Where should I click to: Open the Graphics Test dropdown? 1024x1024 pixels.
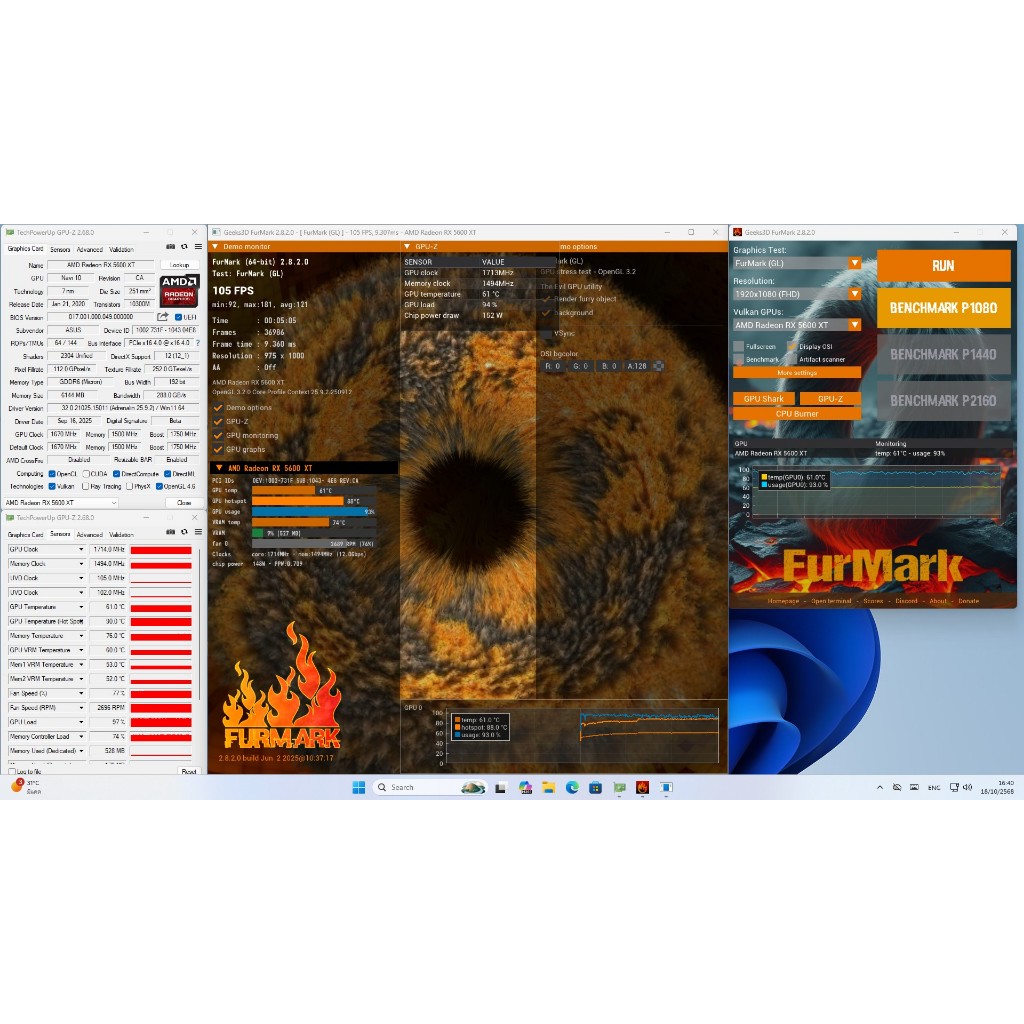pyautogui.click(x=797, y=263)
